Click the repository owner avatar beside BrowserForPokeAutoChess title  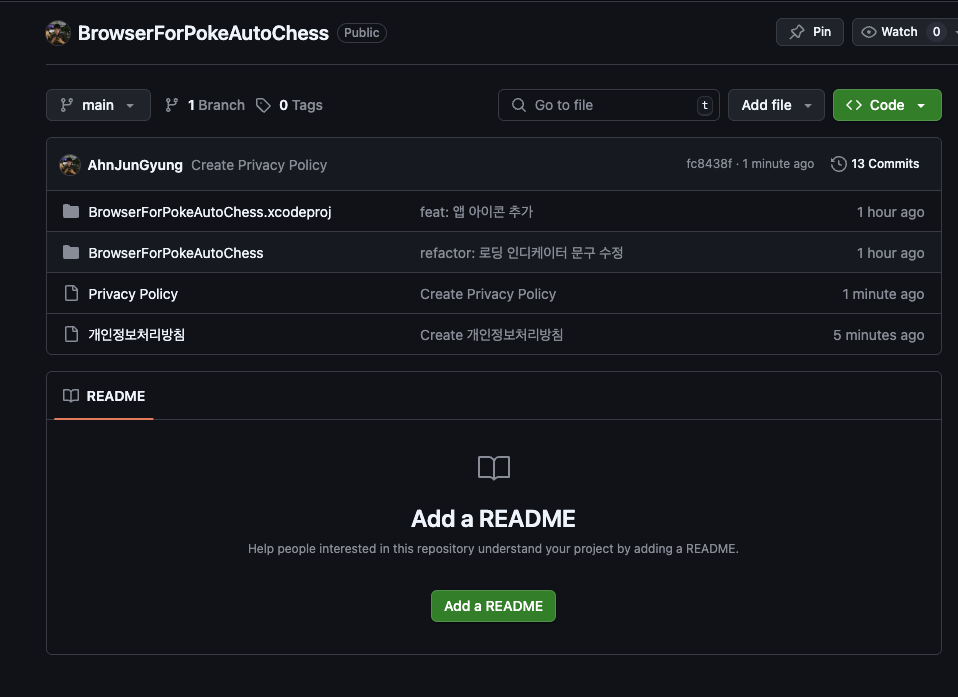58,33
